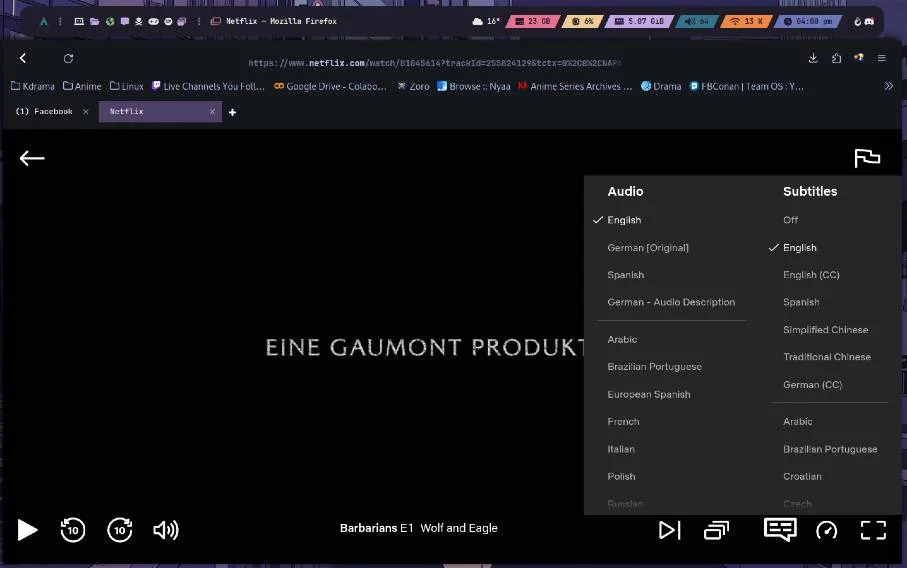
Task: Open the Anime bookmarks folder
Action: [82, 86]
